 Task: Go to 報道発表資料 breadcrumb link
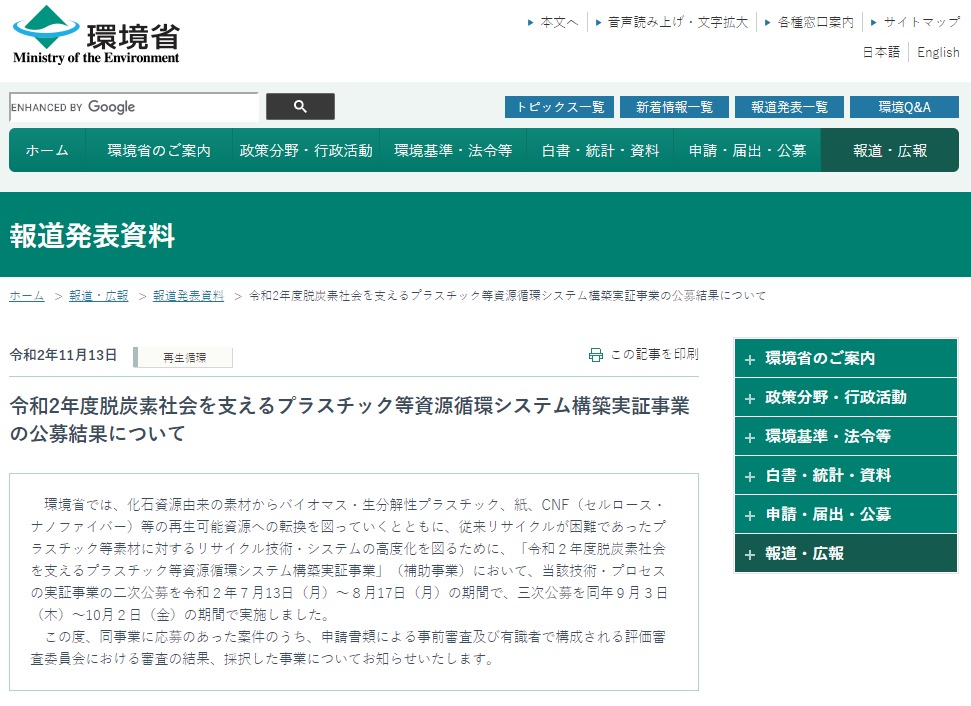pyautogui.click(x=188, y=296)
